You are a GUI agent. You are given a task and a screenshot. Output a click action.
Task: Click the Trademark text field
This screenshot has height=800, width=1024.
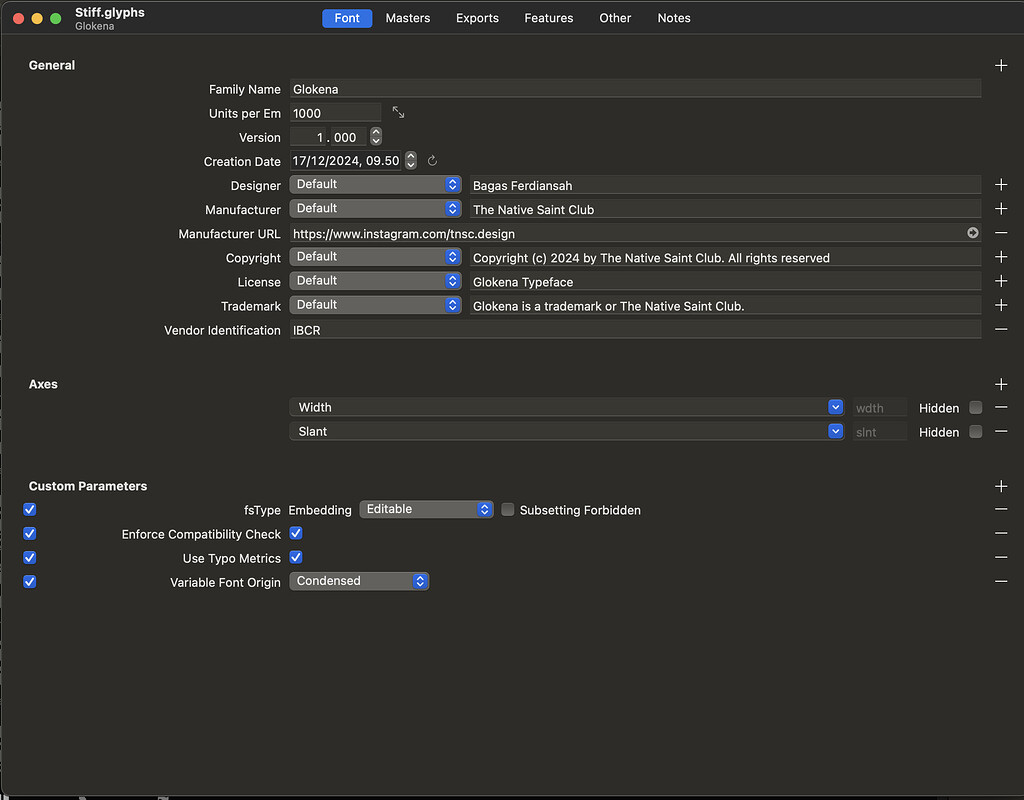click(726, 306)
